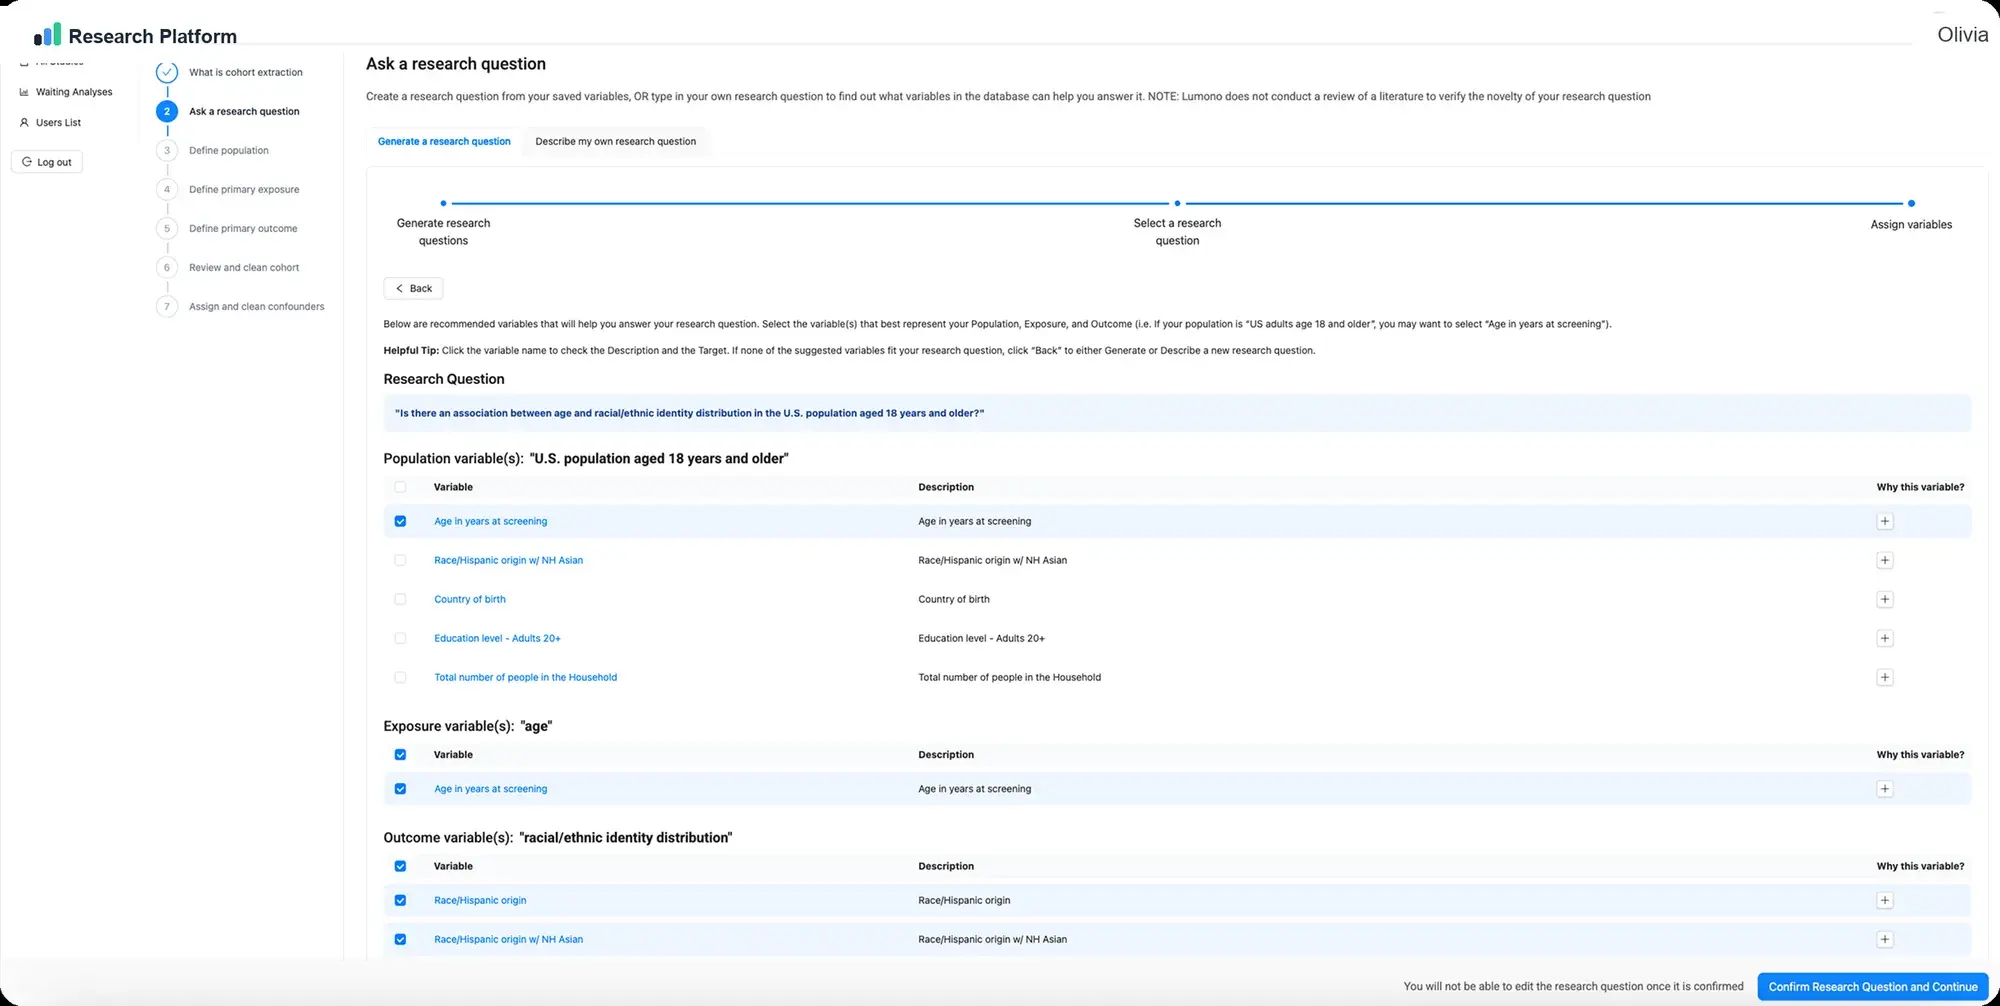Uncheck Race/Hispanic origin outcome checkbox
This screenshot has width=2000, height=1006.
click(x=400, y=900)
